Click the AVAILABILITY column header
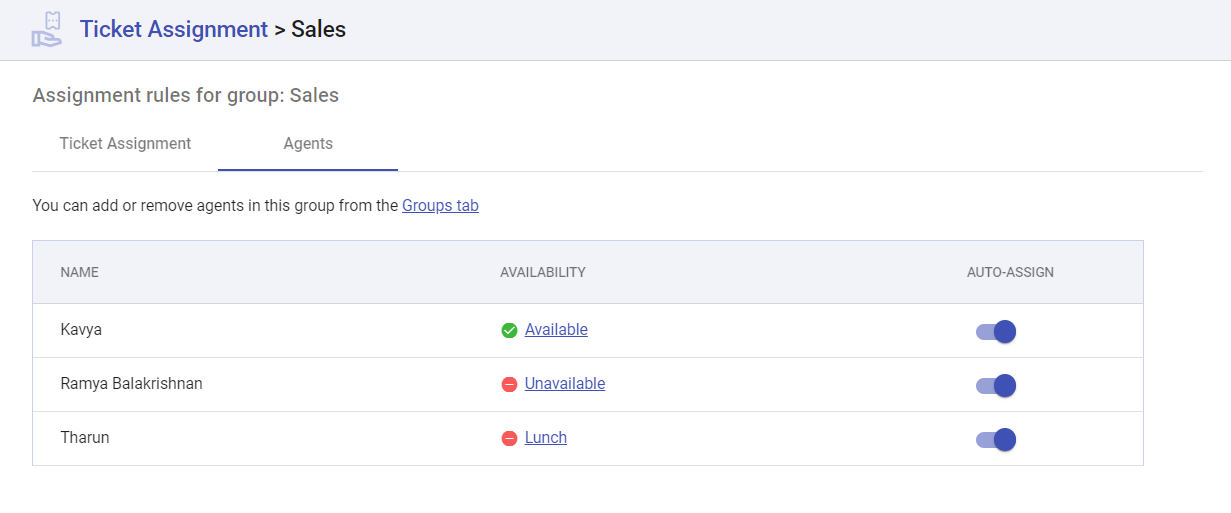Viewport: 1231px width, 513px height. 543,272
